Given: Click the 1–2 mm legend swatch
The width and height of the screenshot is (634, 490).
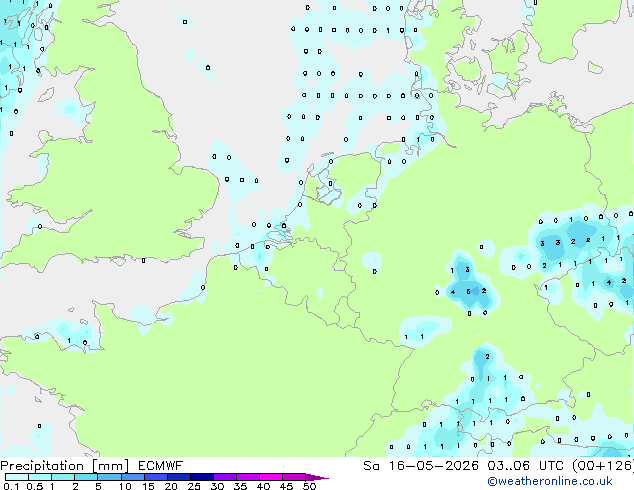Looking at the screenshot, I should tap(63, 477).
